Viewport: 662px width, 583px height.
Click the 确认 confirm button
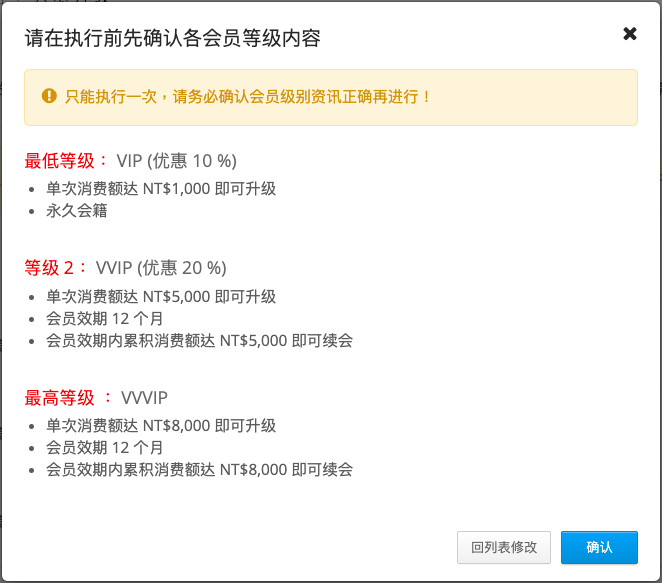point(599,547)
